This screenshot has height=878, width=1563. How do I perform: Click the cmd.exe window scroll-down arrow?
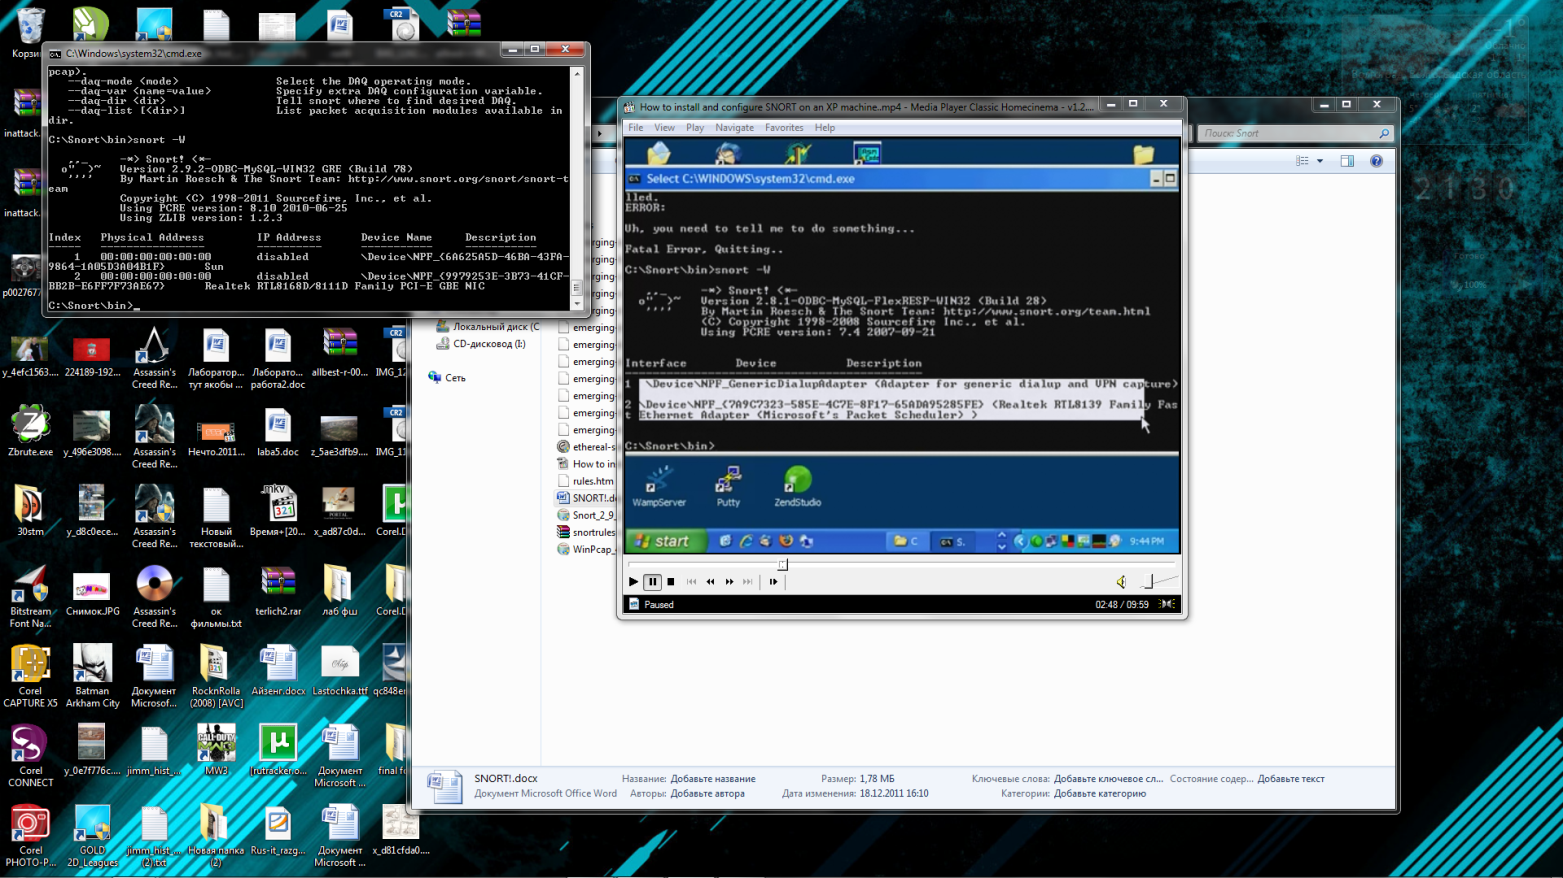click(576, 304)
